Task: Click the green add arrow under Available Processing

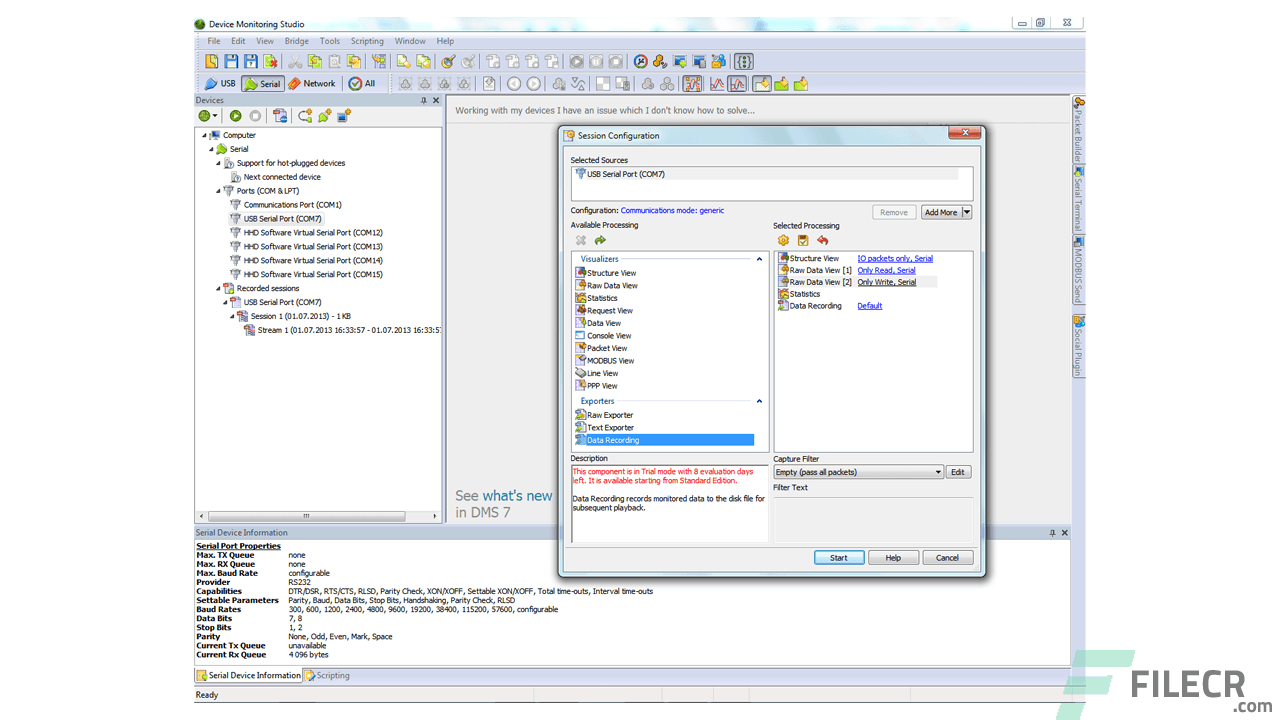Action: click(x=600, y=240)
